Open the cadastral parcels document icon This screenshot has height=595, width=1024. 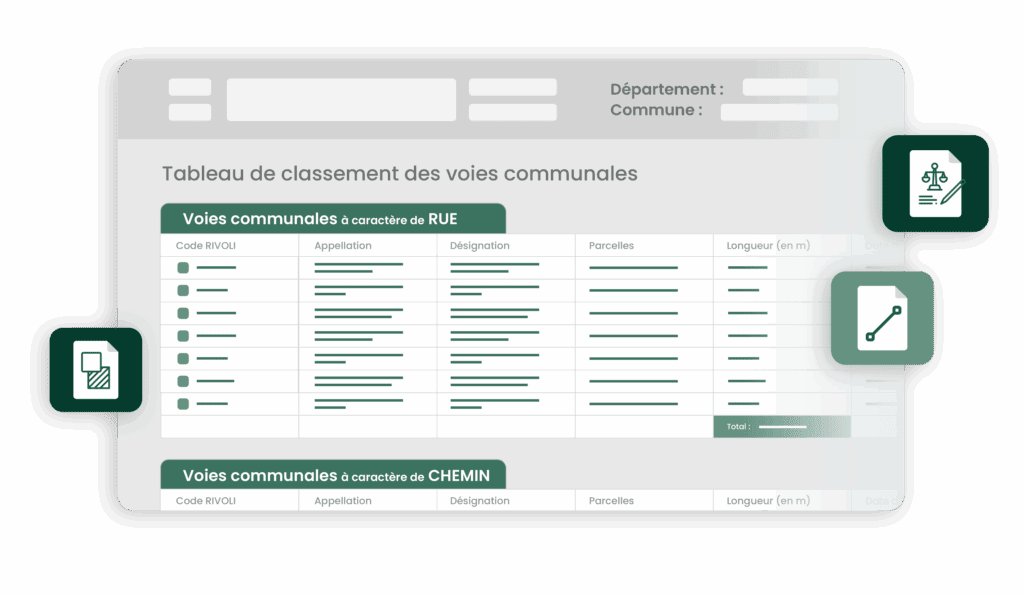tap(96, 370)
